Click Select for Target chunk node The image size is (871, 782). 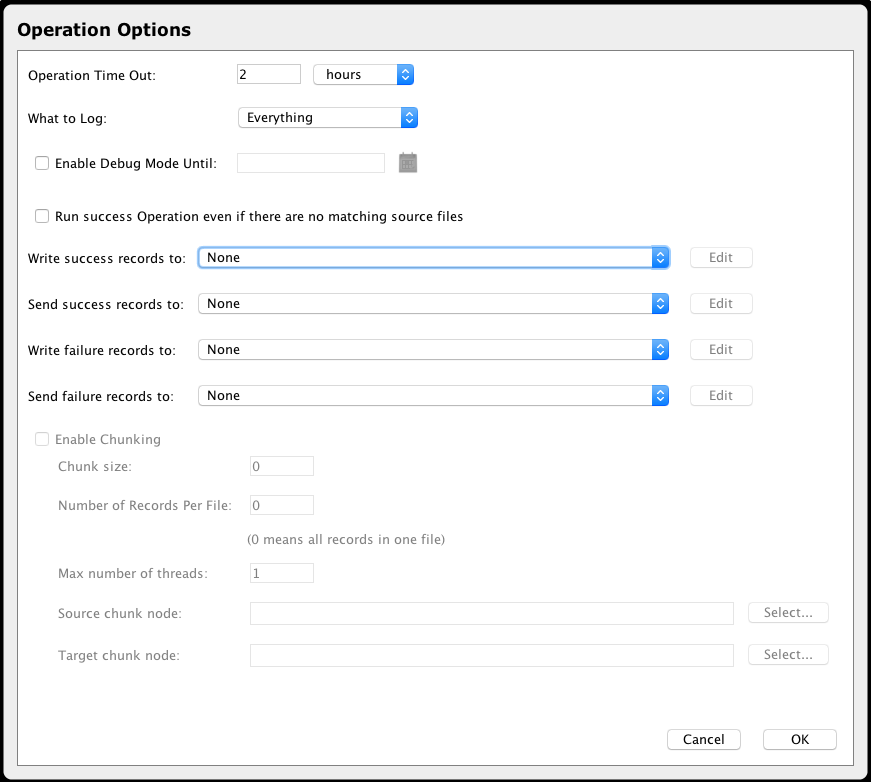787,655
